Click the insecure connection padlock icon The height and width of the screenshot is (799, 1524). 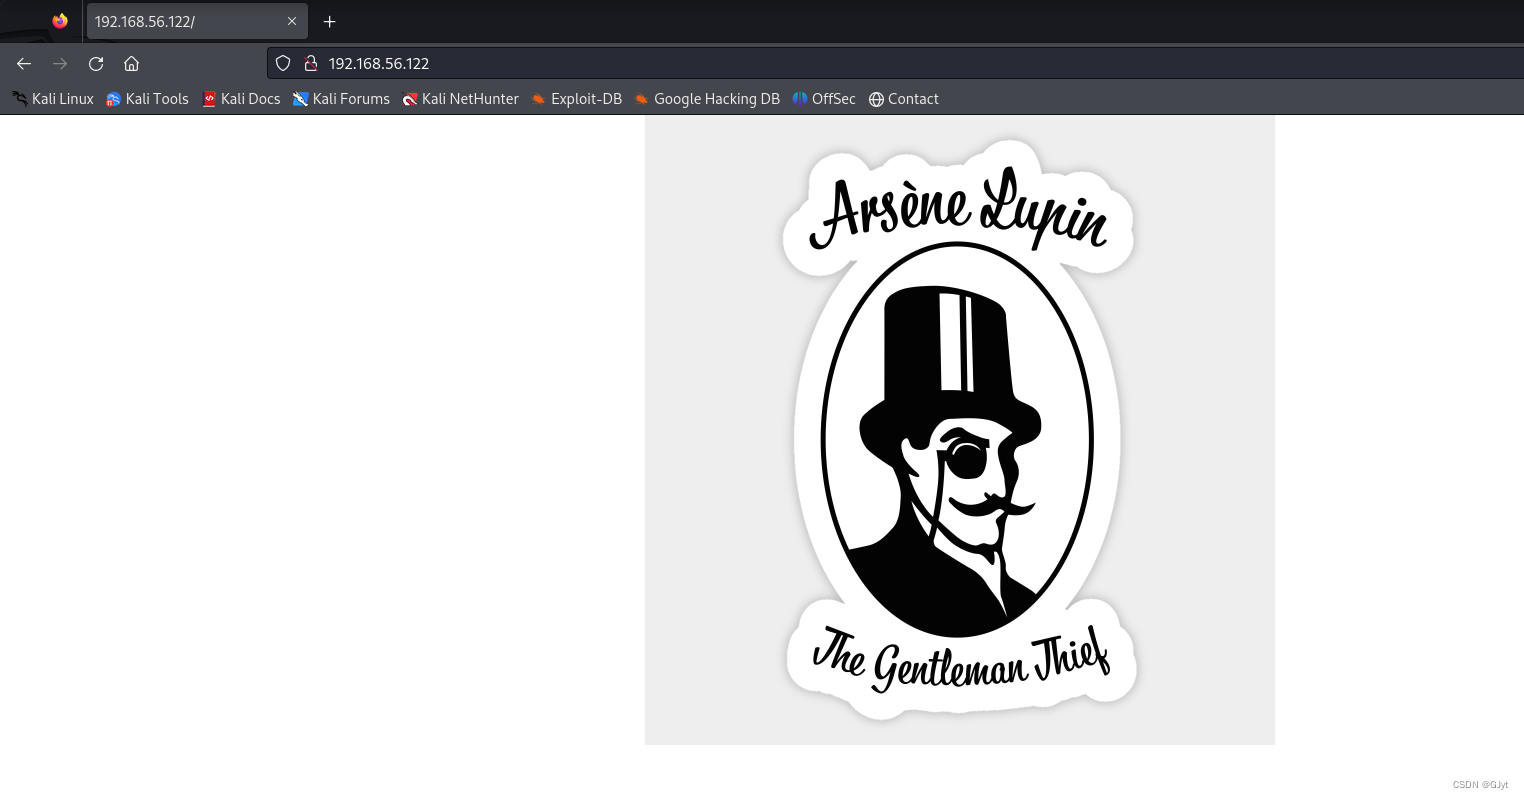[x=310, y=63]
